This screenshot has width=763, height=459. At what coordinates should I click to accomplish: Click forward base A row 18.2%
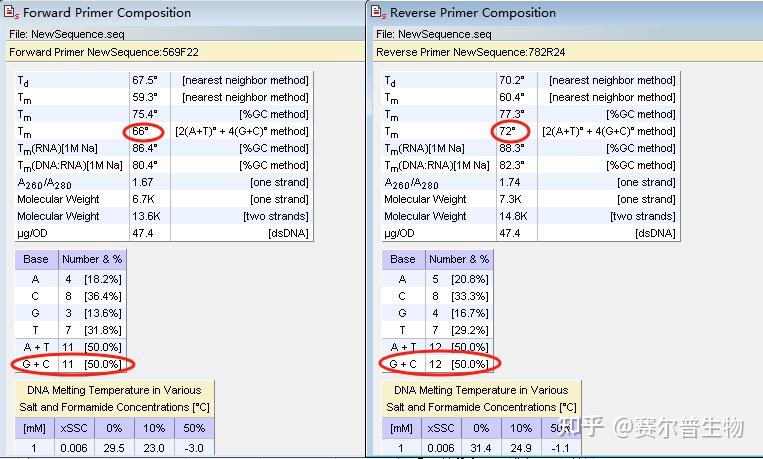pos(71,279)
